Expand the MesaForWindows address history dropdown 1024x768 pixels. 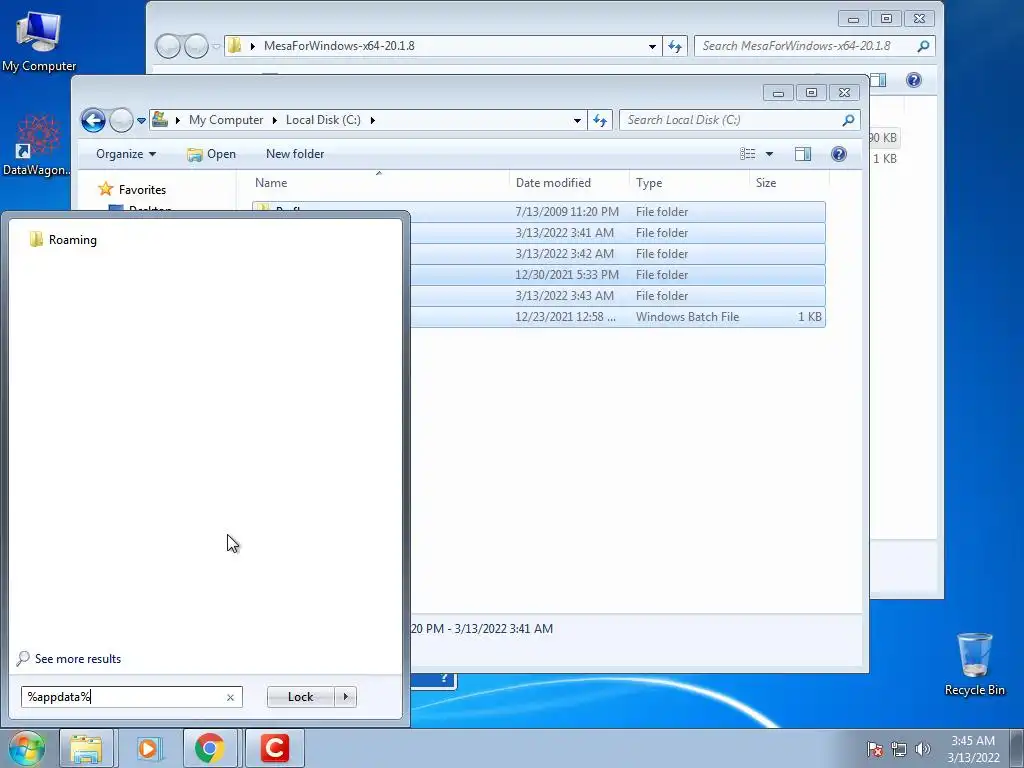pyautogui.click(x=652, y=46)
